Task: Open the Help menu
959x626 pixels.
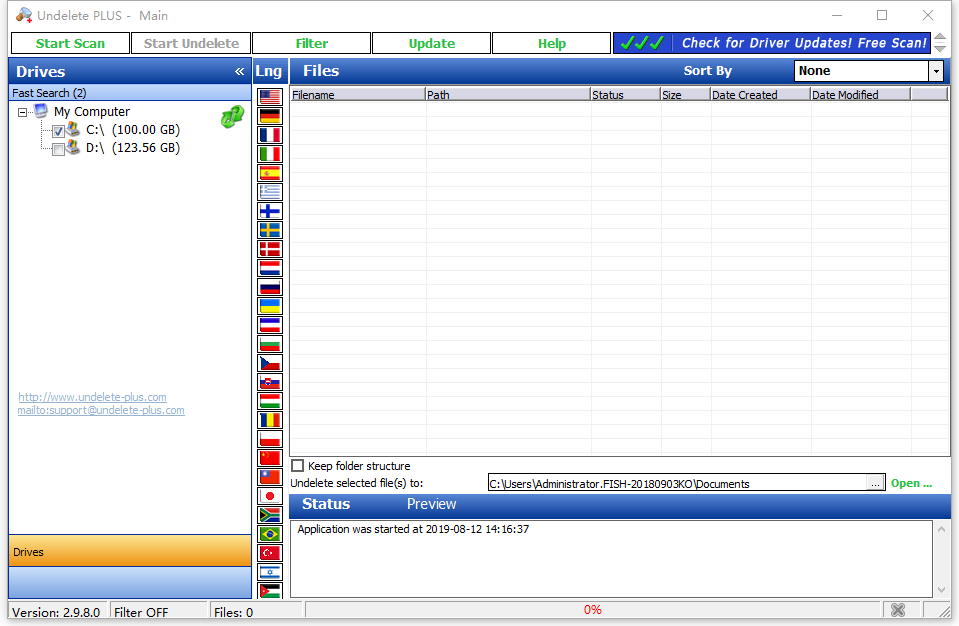Action: 551,43
